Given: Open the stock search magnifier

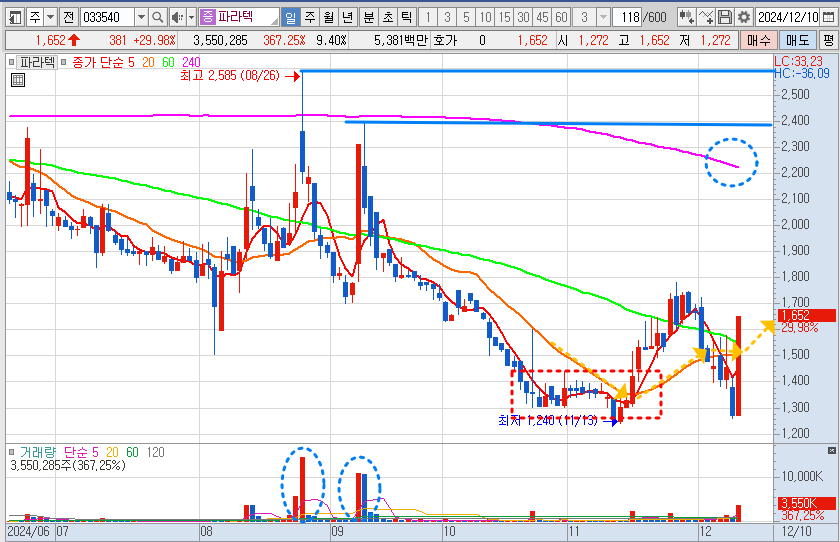Looking at the screenshot, I should coord(158,18).
